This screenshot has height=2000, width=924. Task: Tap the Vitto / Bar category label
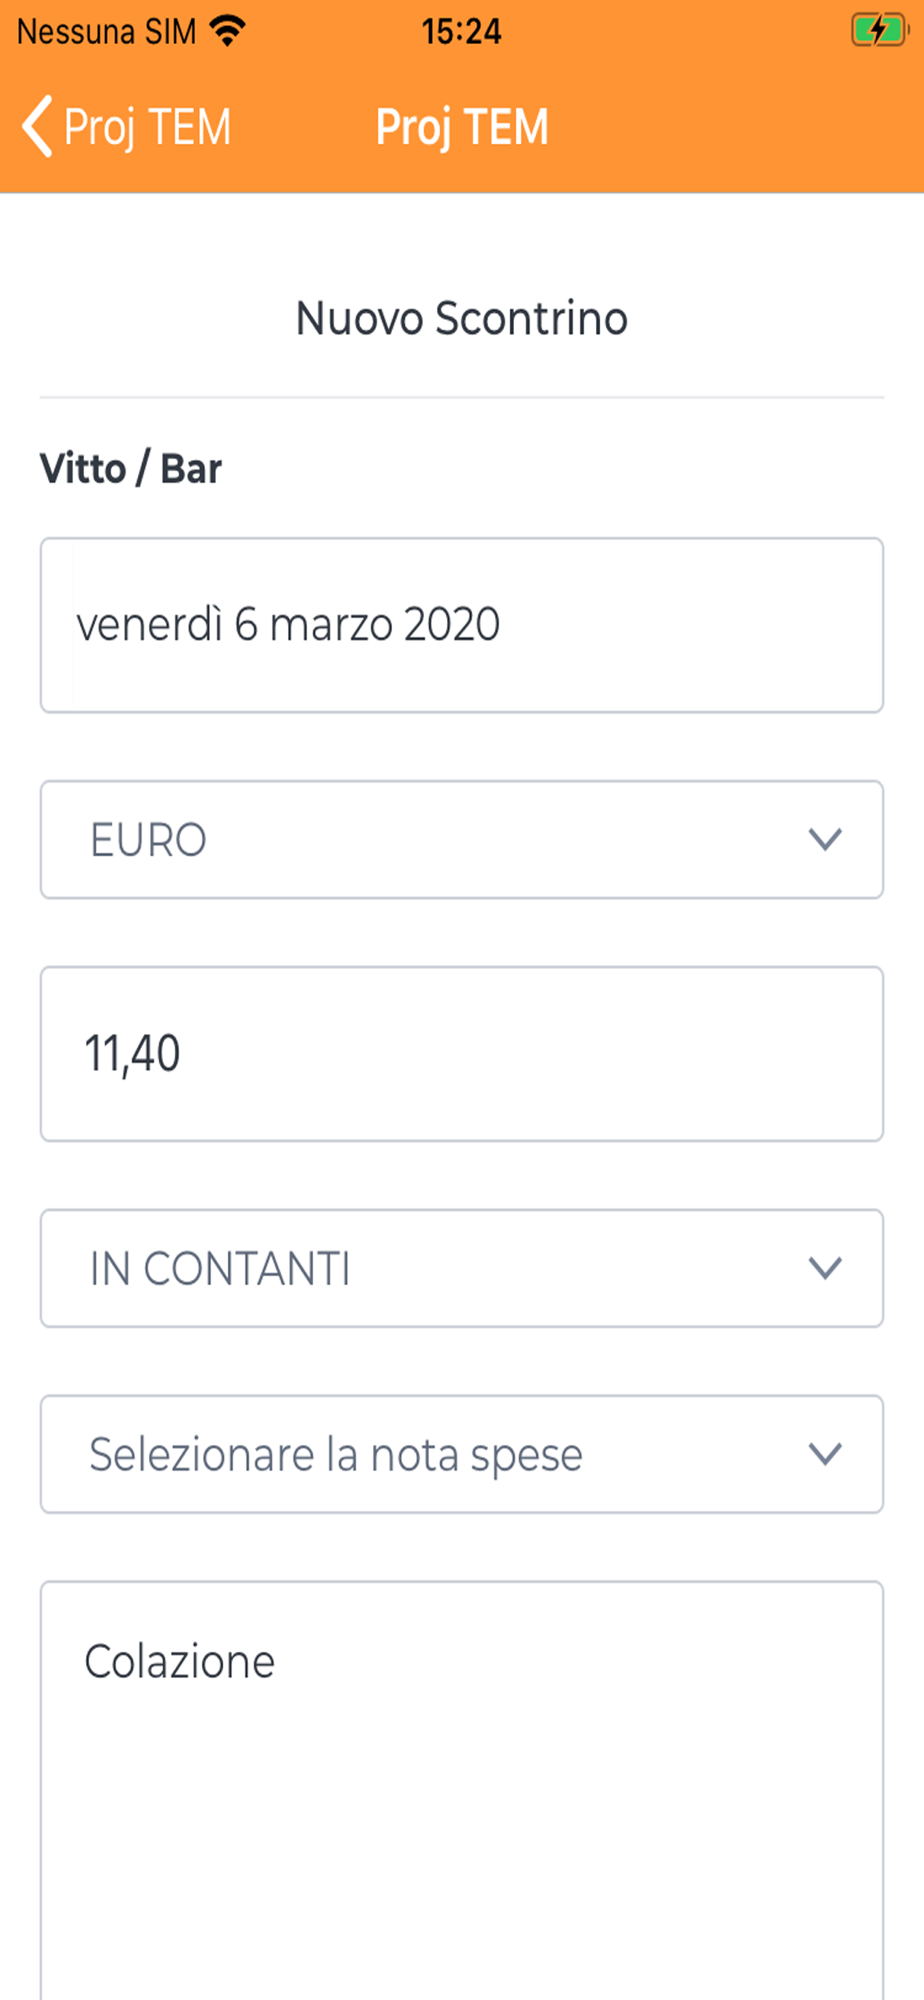tap(131, 468)
